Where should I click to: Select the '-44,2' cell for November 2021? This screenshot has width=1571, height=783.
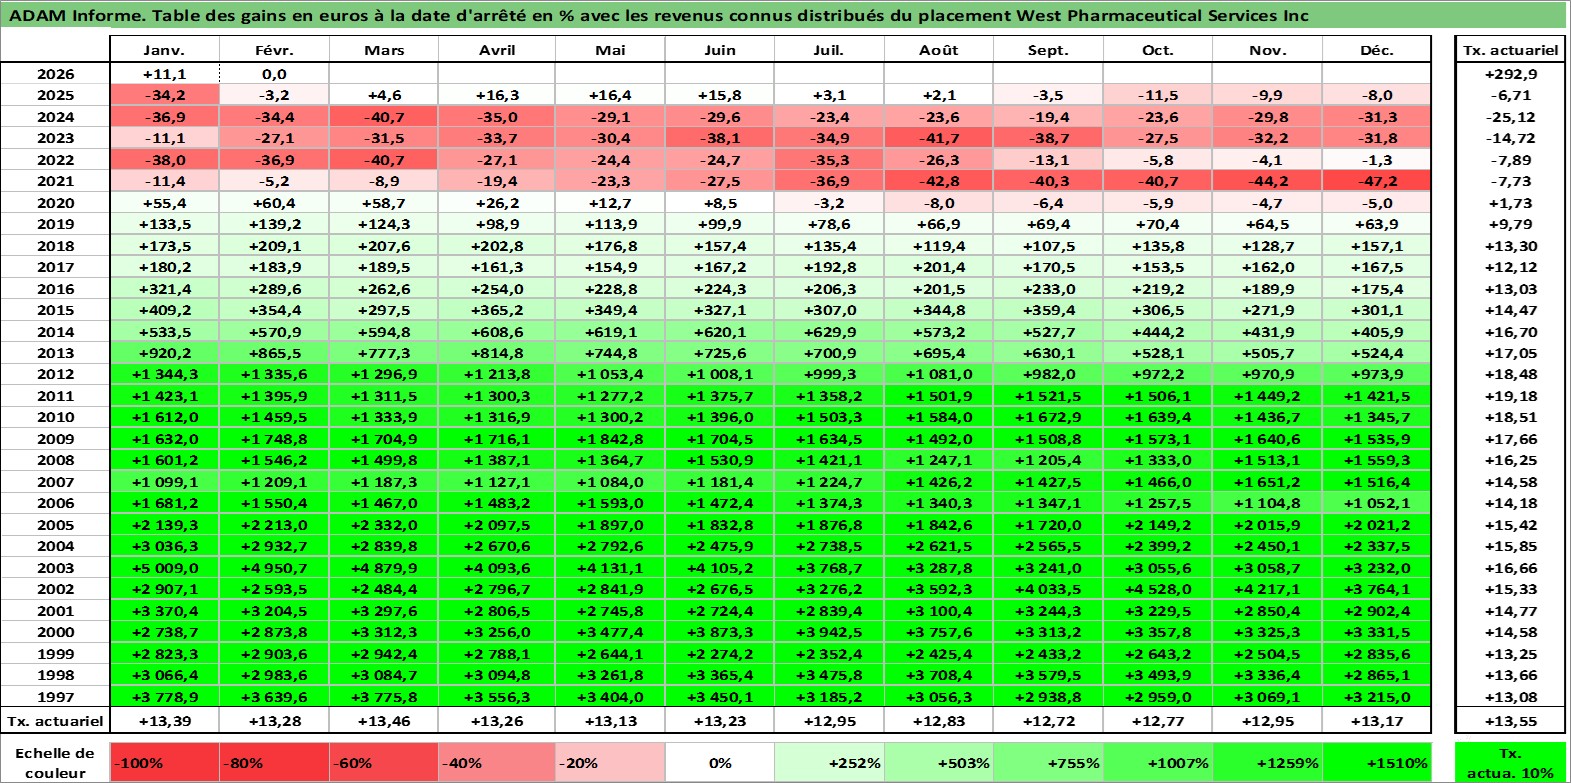pyautogui.click(x=1267, y=181)
